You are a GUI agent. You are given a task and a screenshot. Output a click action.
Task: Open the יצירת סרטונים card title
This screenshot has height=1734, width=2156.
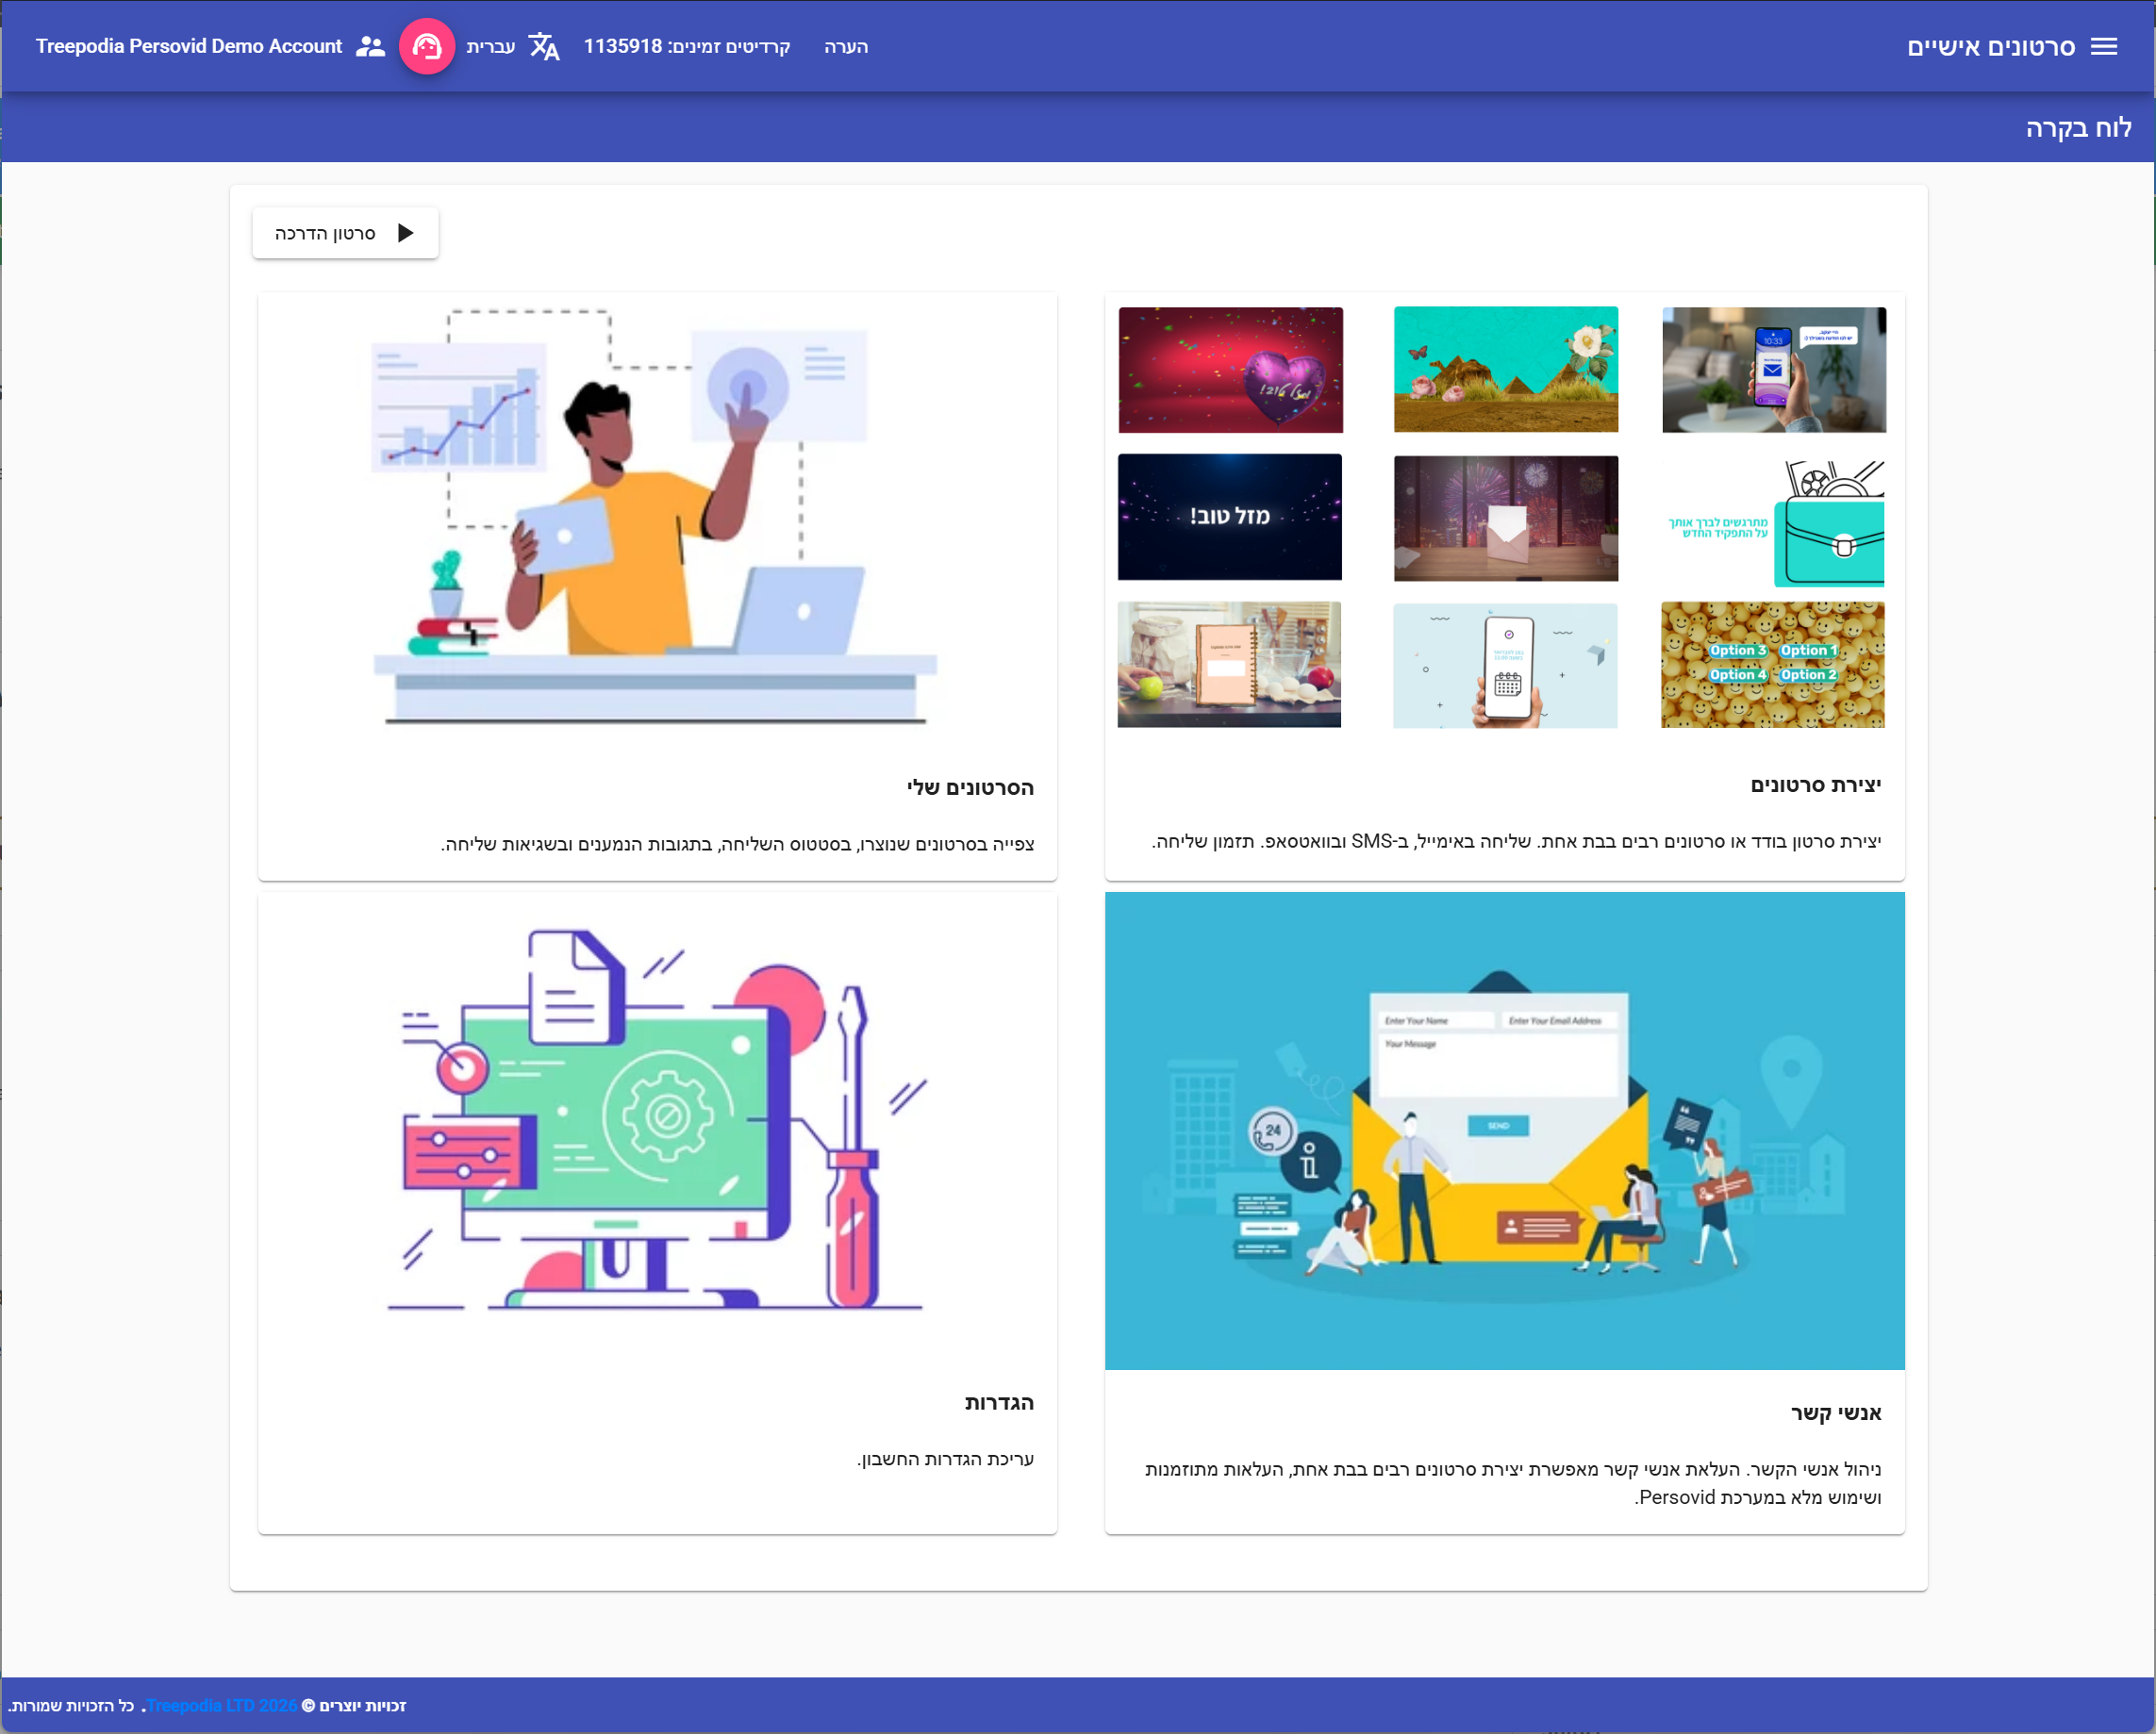1816,785
